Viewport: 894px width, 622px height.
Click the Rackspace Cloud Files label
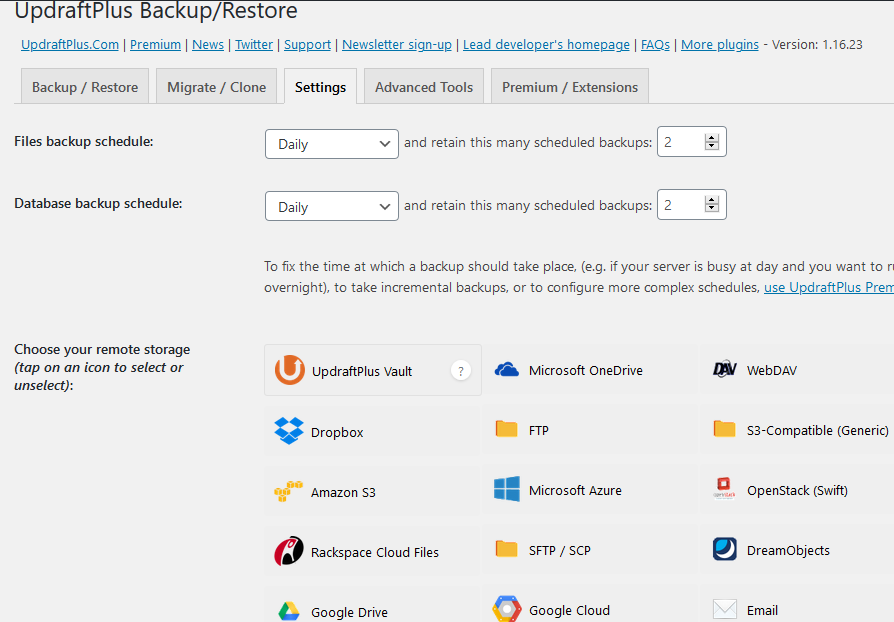tap(375, 552)
